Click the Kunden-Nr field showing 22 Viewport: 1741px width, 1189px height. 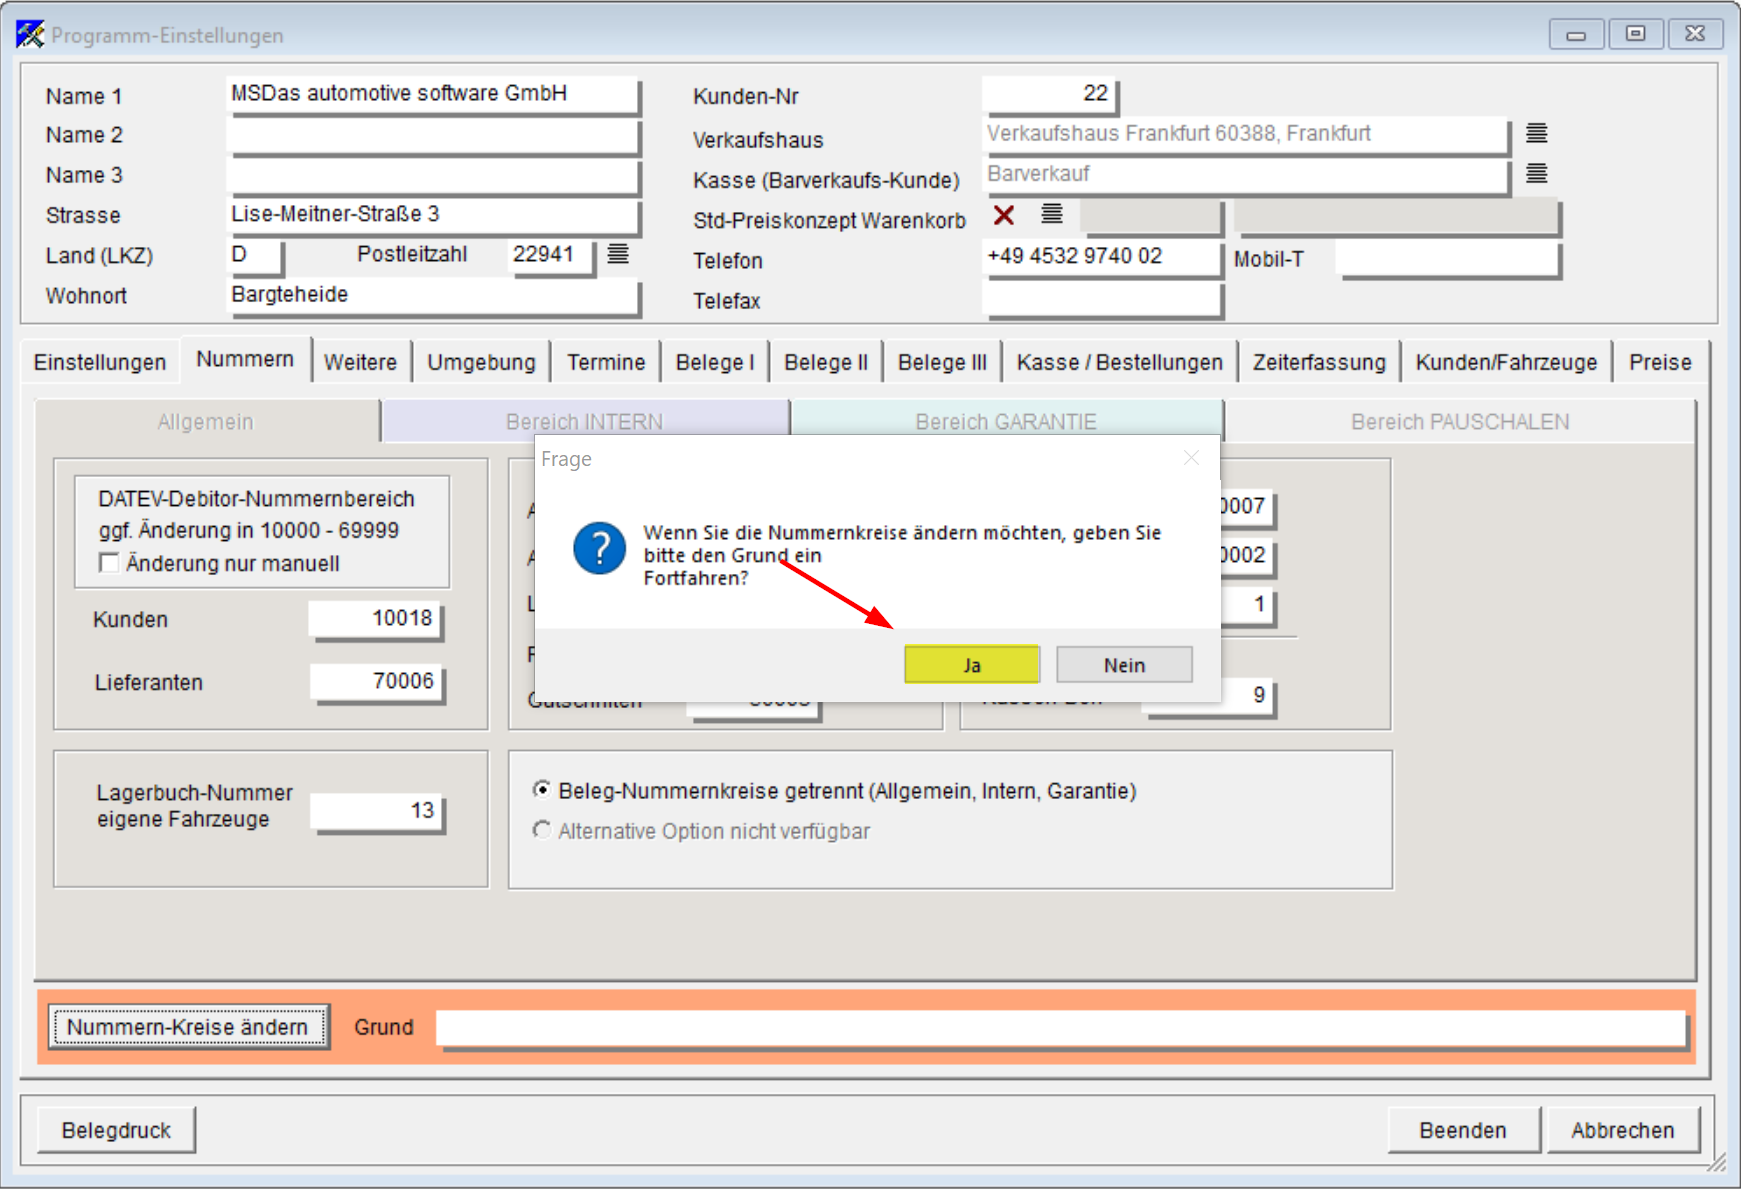point(1050,94)
